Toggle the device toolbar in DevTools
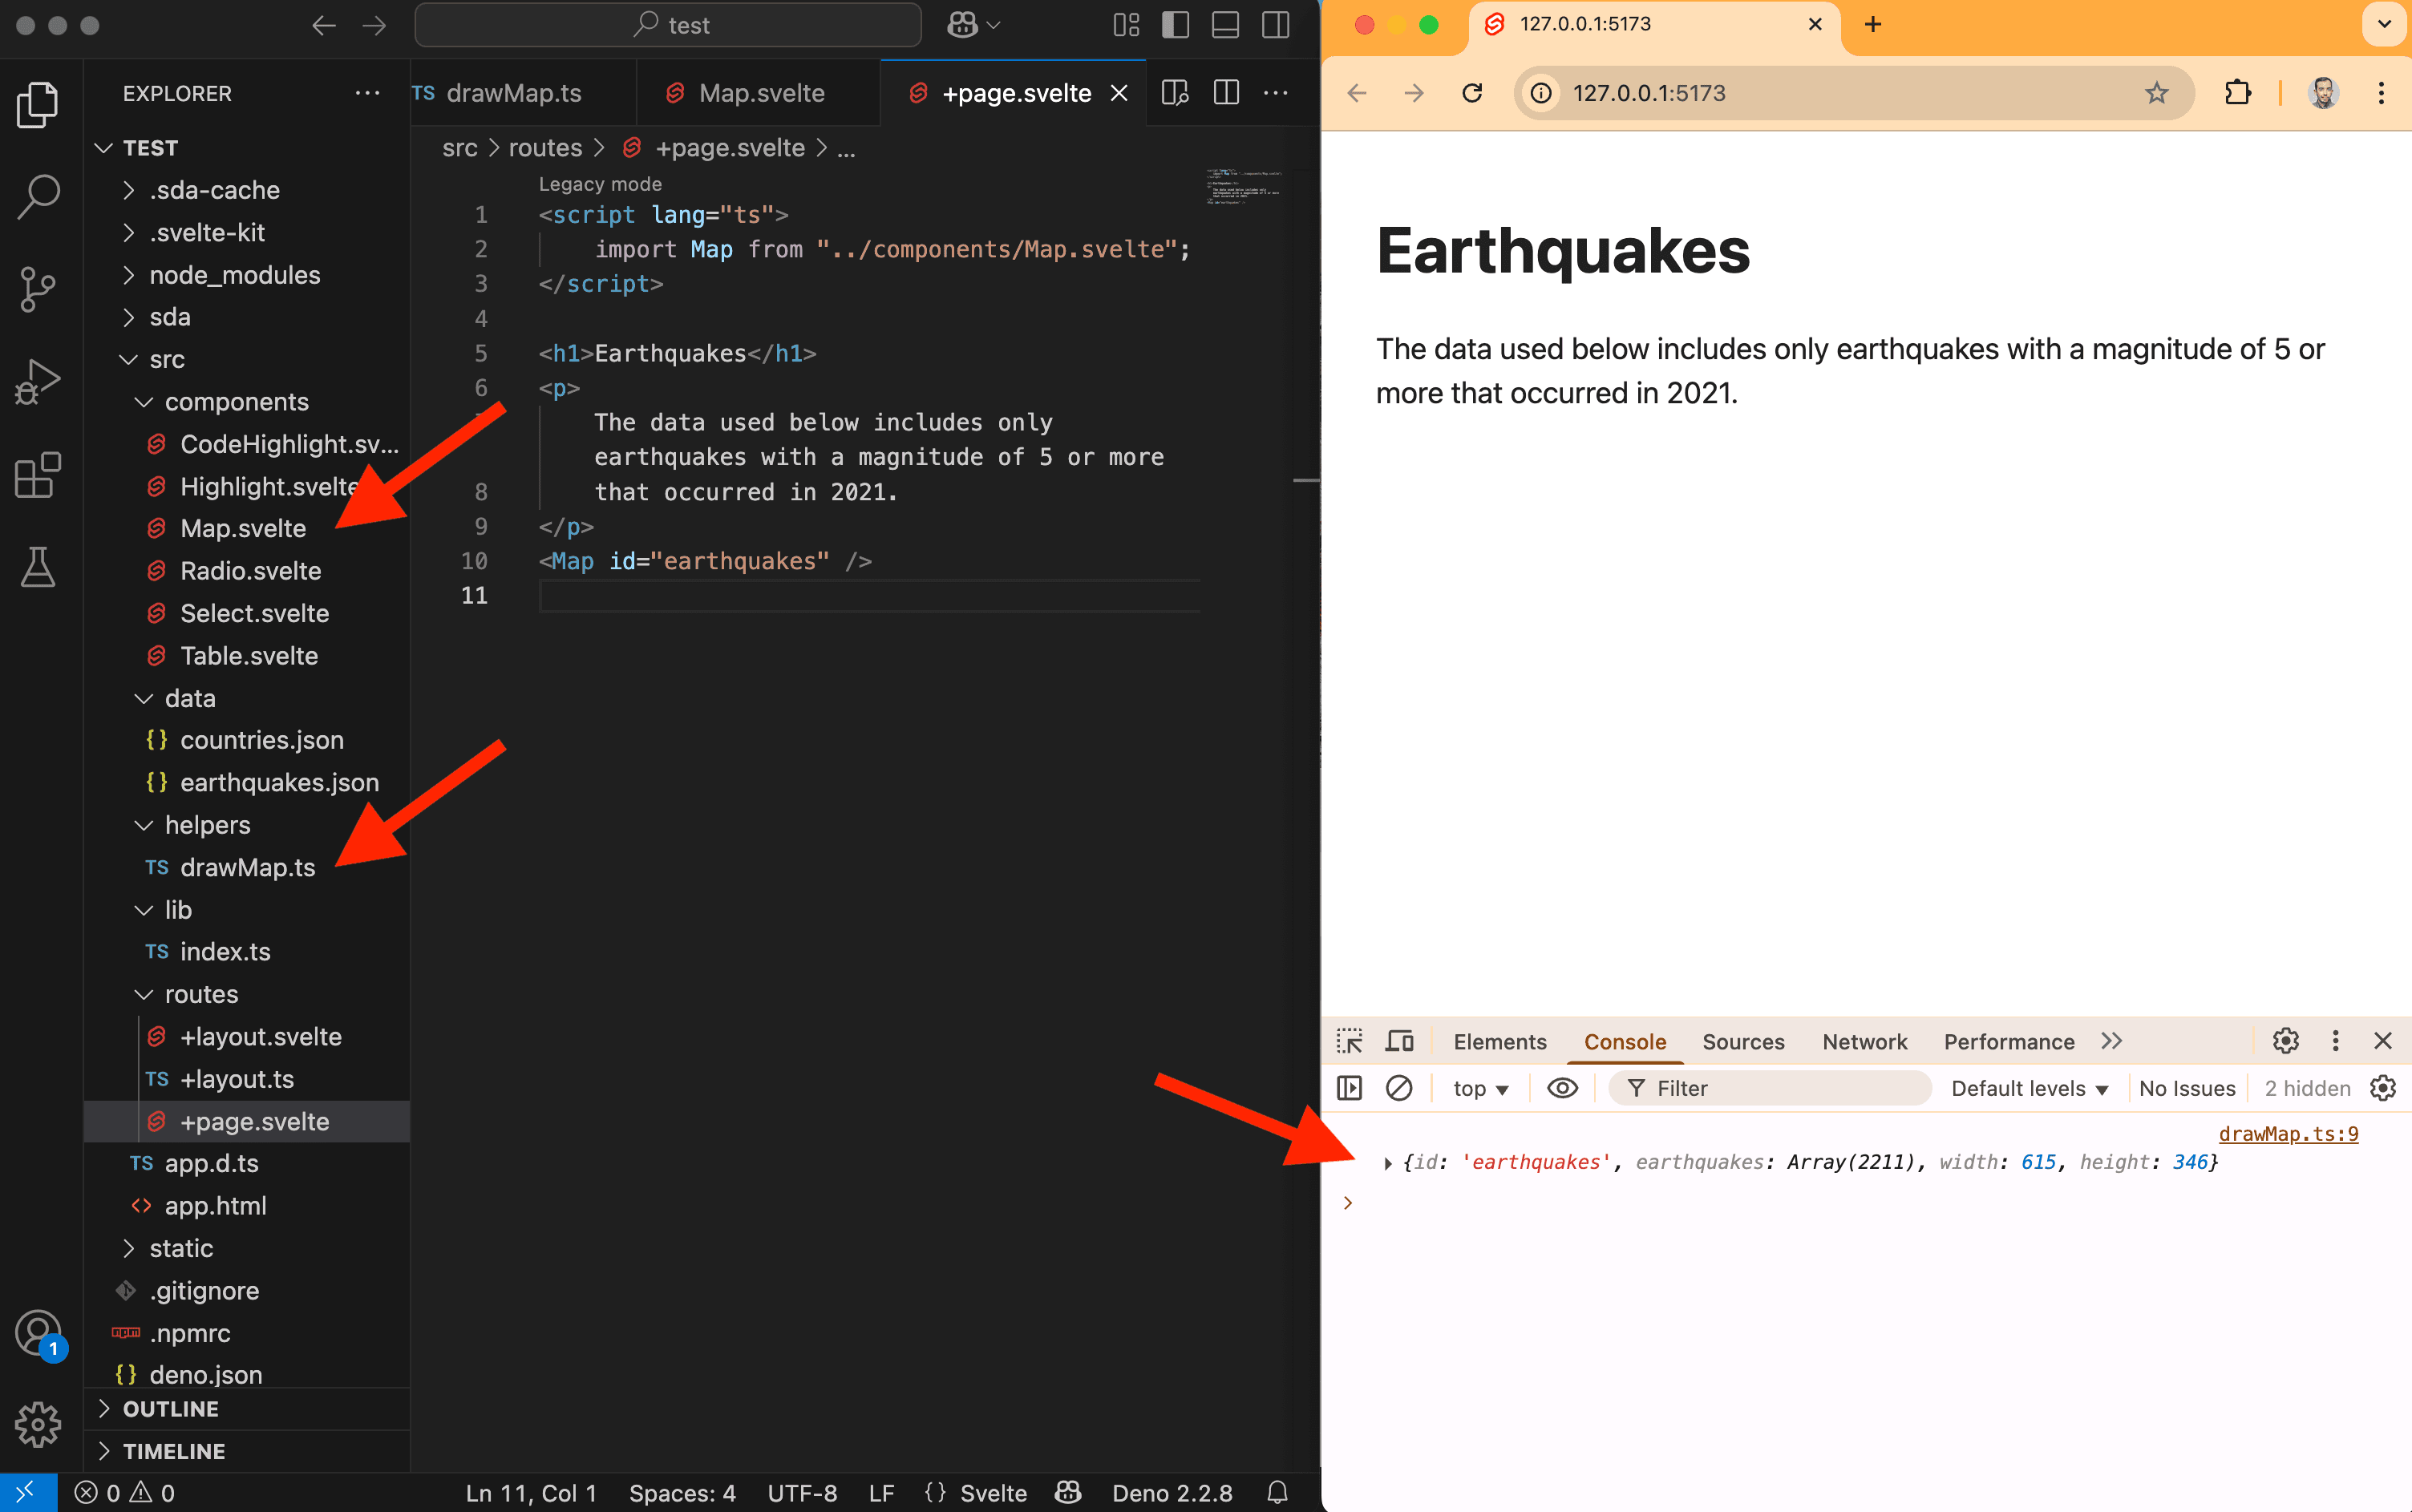 (x=1399, y=1041)
